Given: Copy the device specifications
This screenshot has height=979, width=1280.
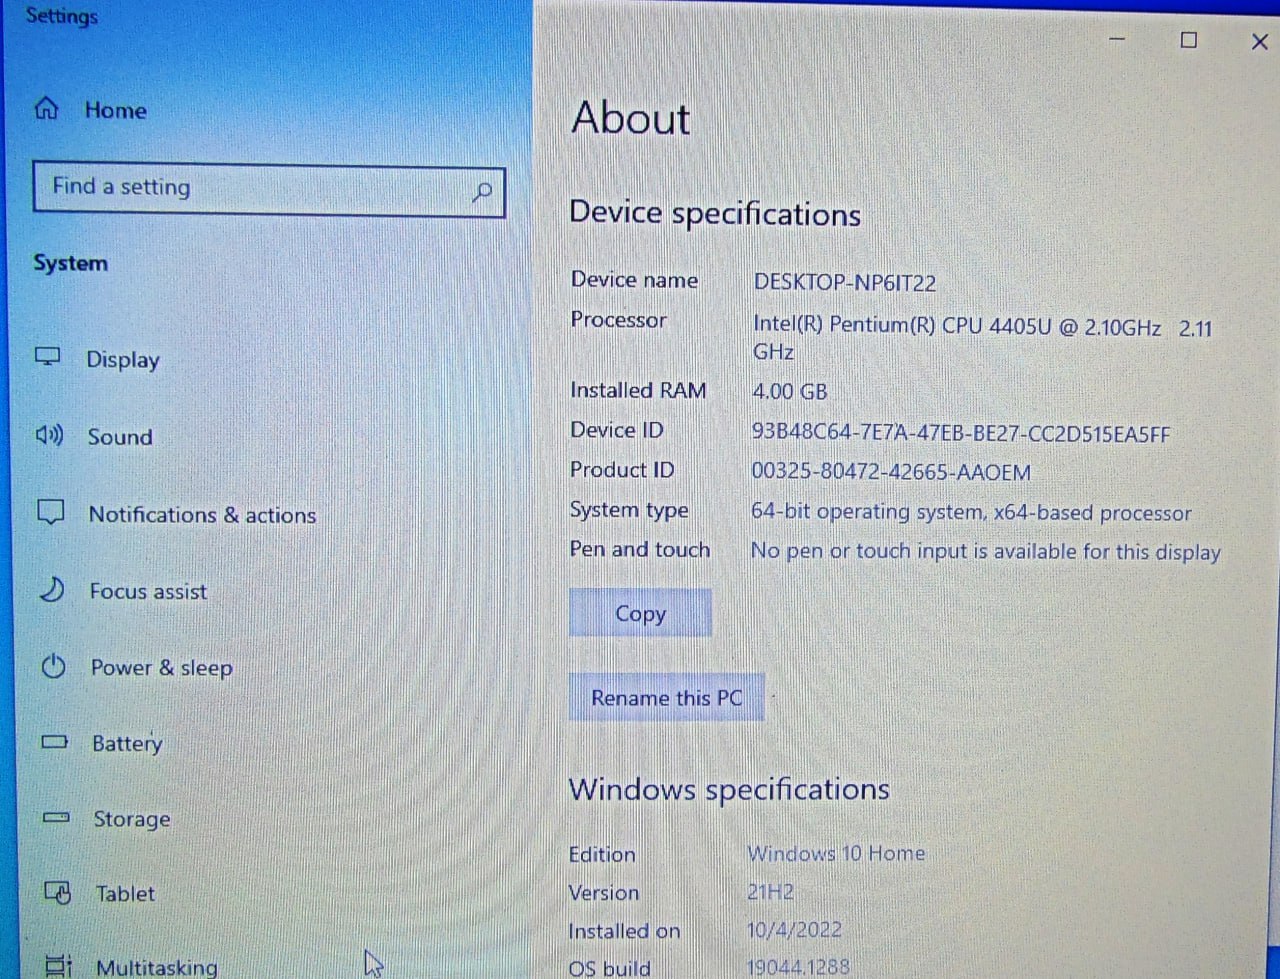Looking at the screenshot, I should [x=640, y=613].
